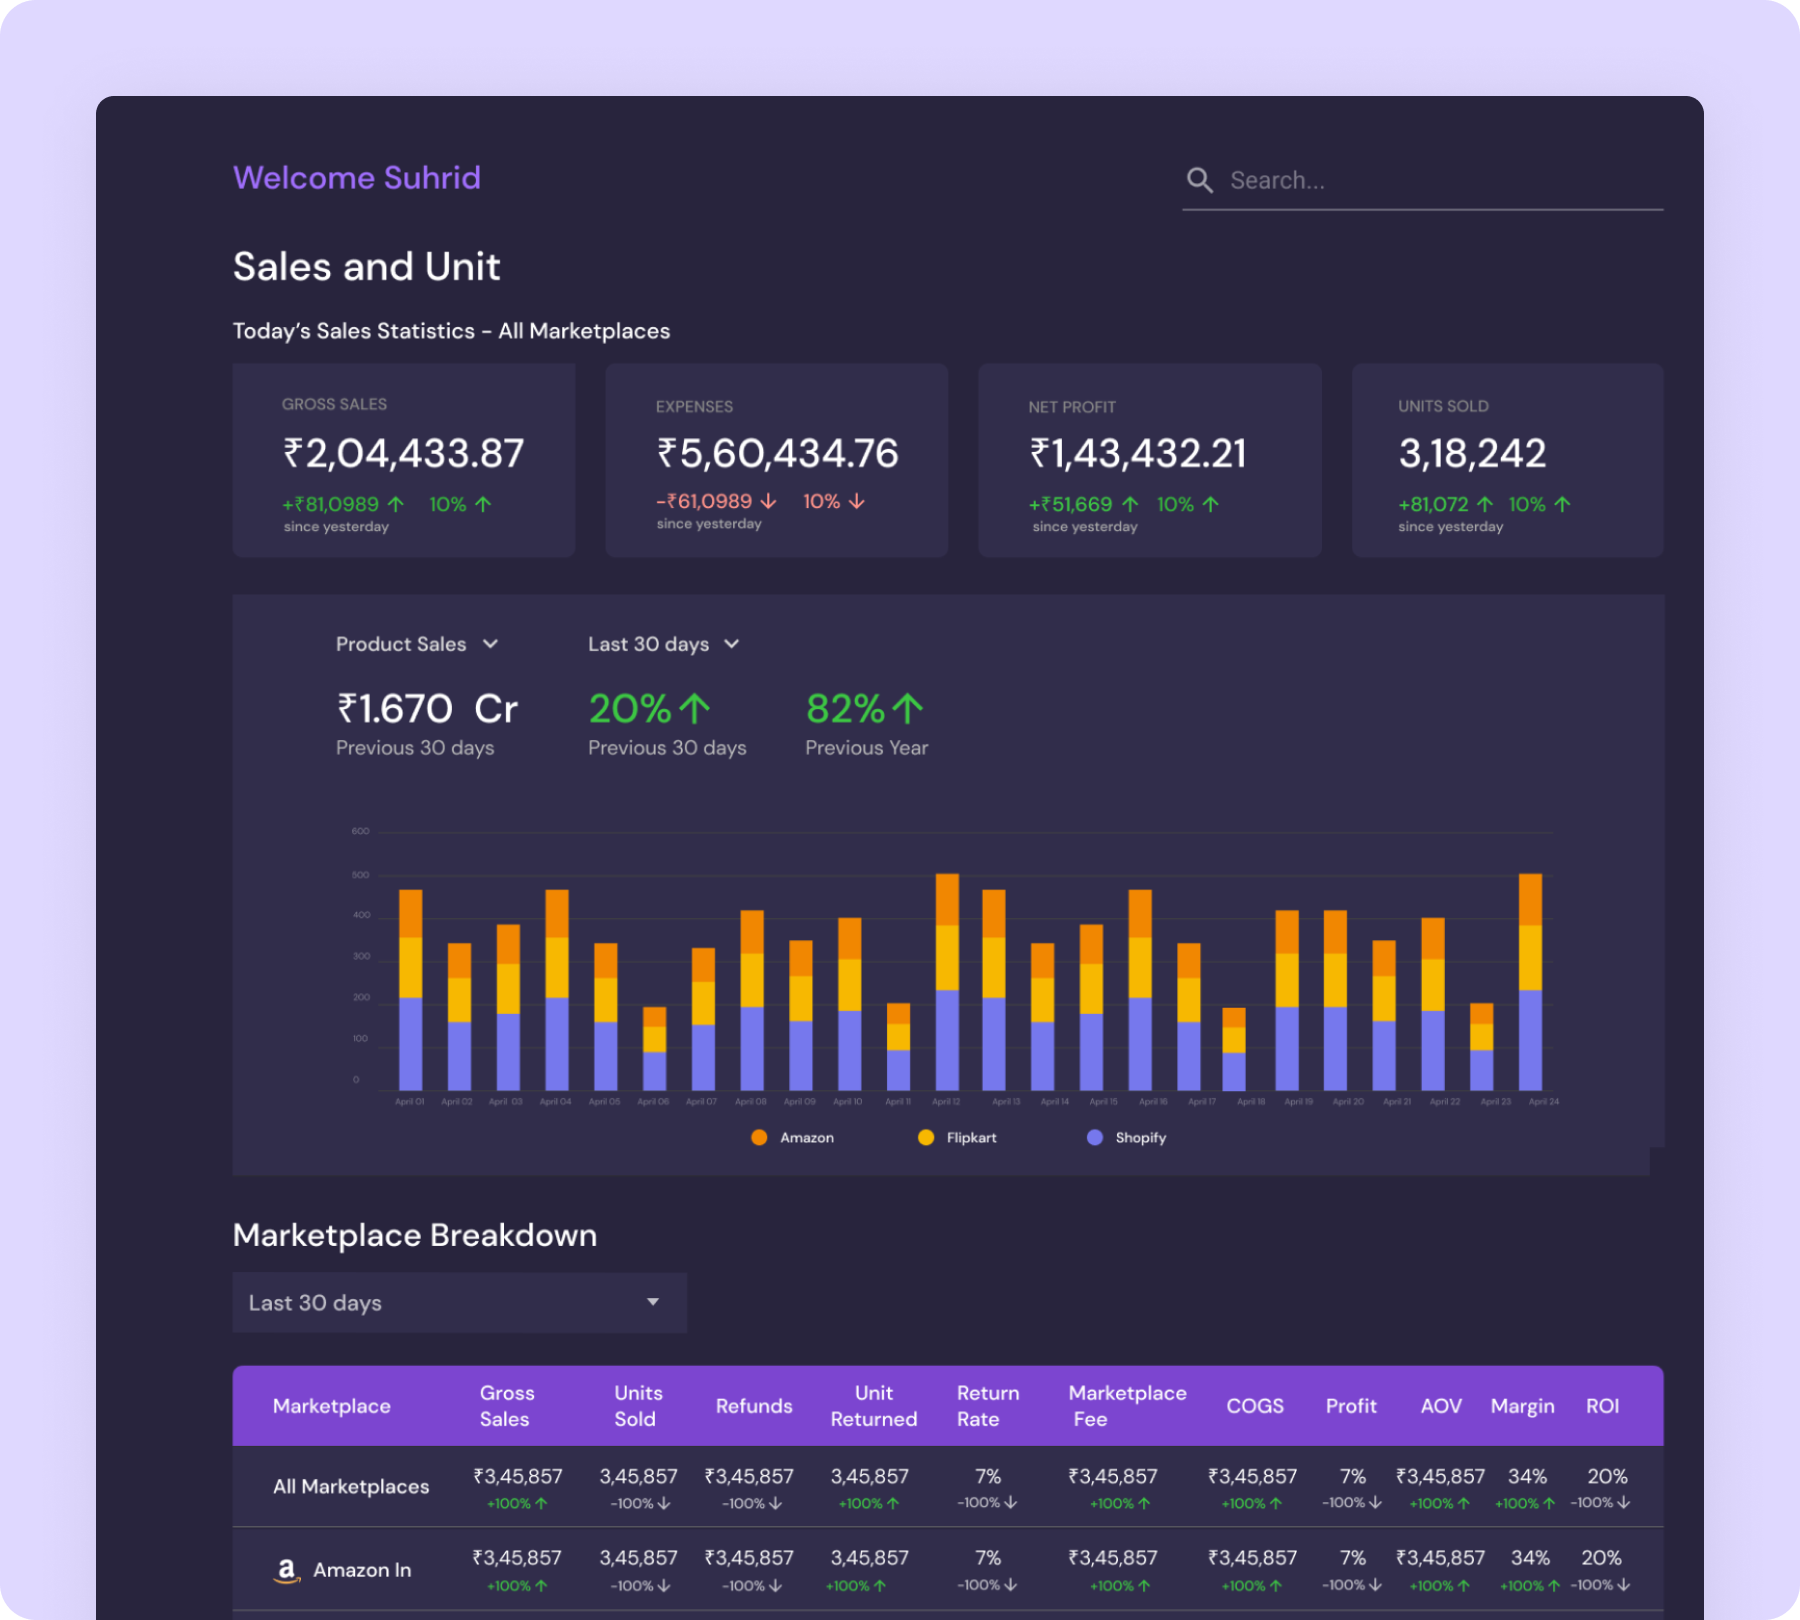Toggle Shopify visibility via legend marker
Viewport: 1800px width, 1620px height.
tap(1094, 1137)
